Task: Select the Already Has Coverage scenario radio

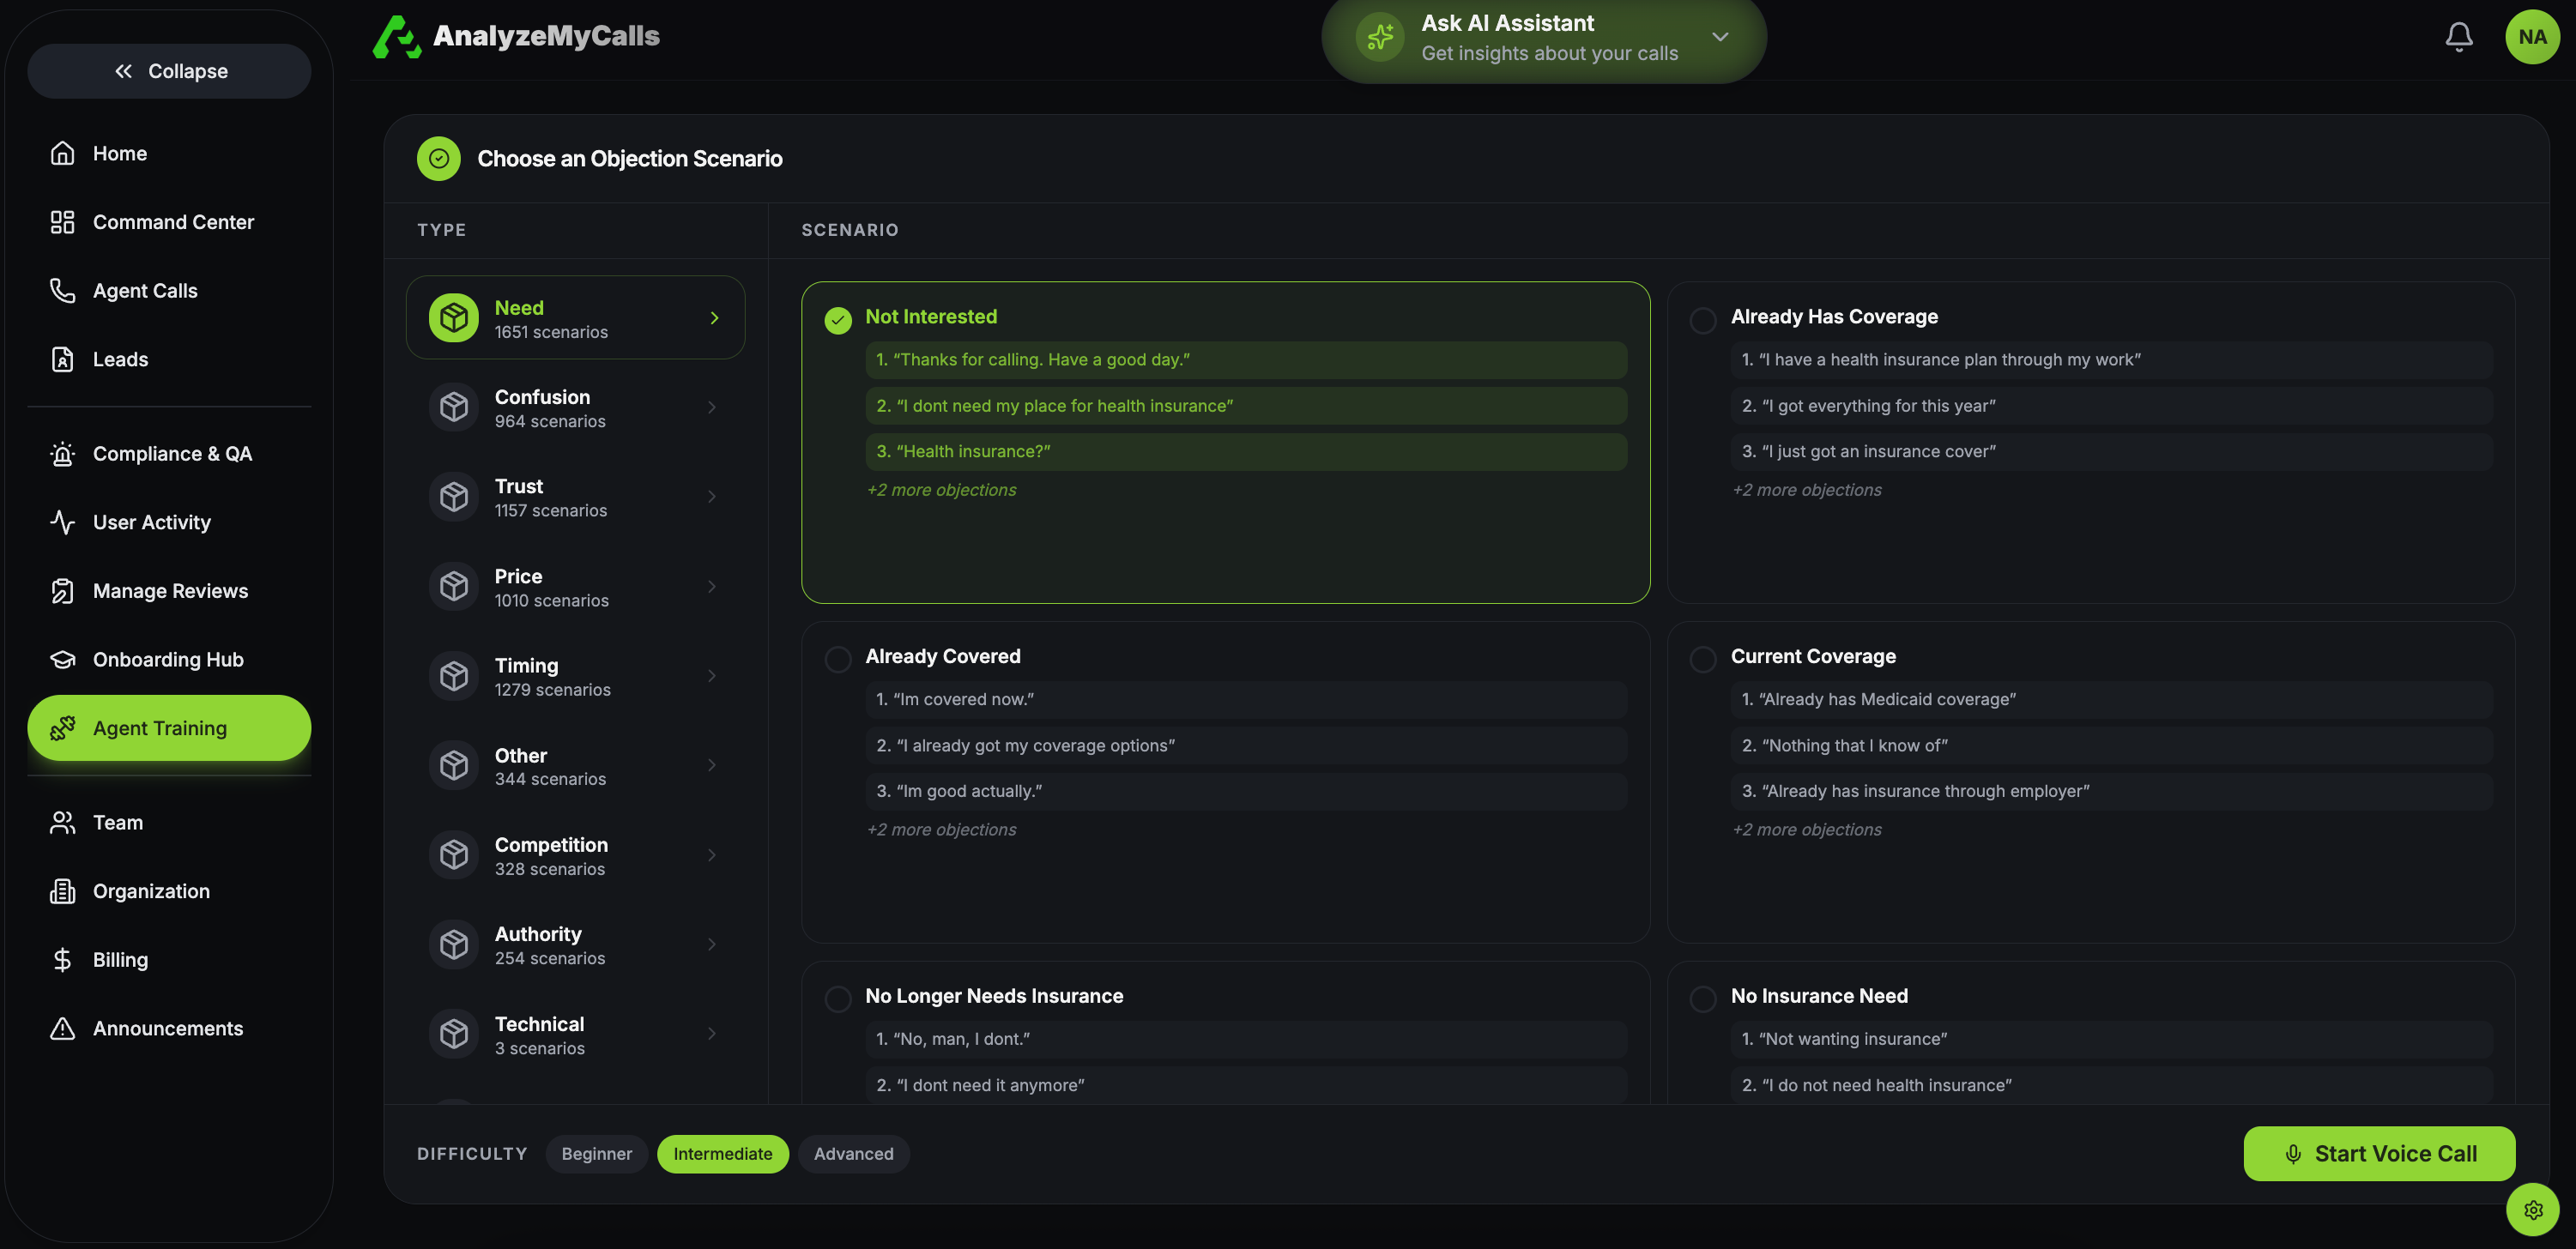Action: [x=1702, y=320]
